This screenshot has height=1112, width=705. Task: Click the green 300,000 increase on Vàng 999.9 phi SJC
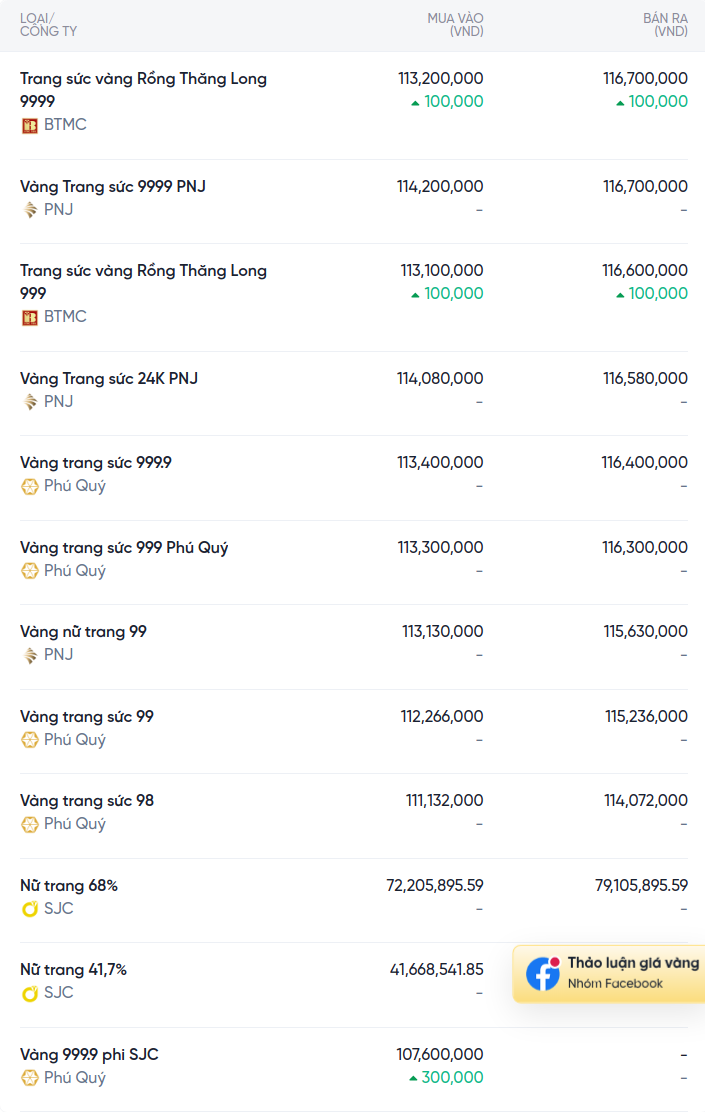coord(446,1077)
